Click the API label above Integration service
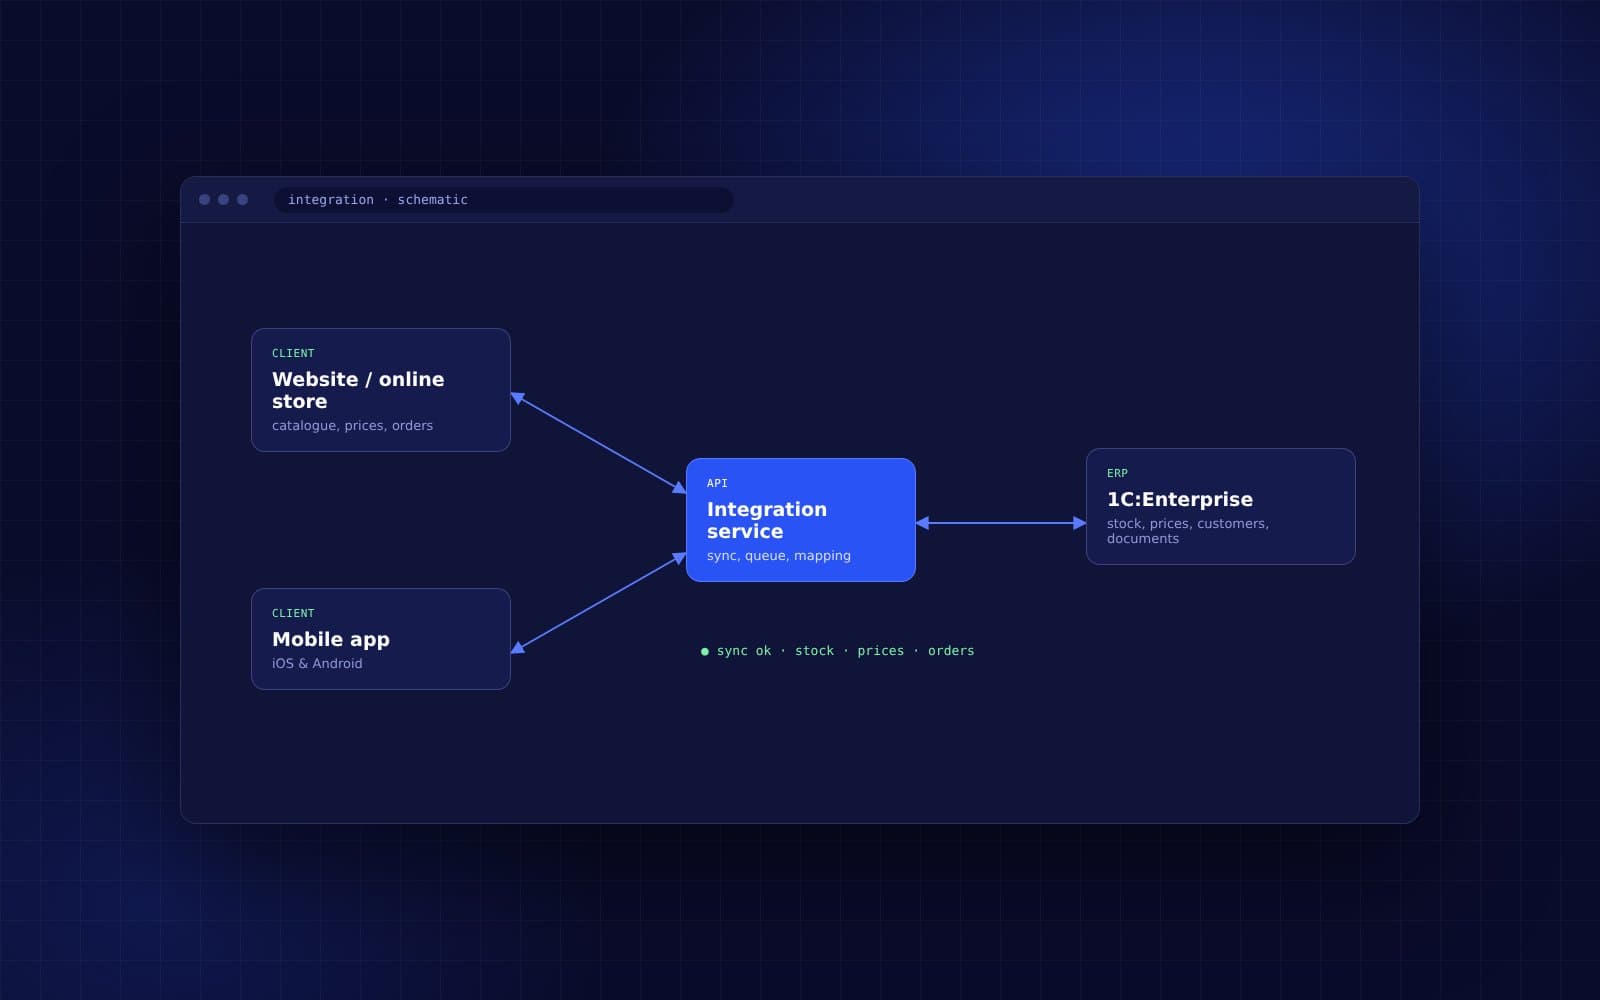 point(717,483)
